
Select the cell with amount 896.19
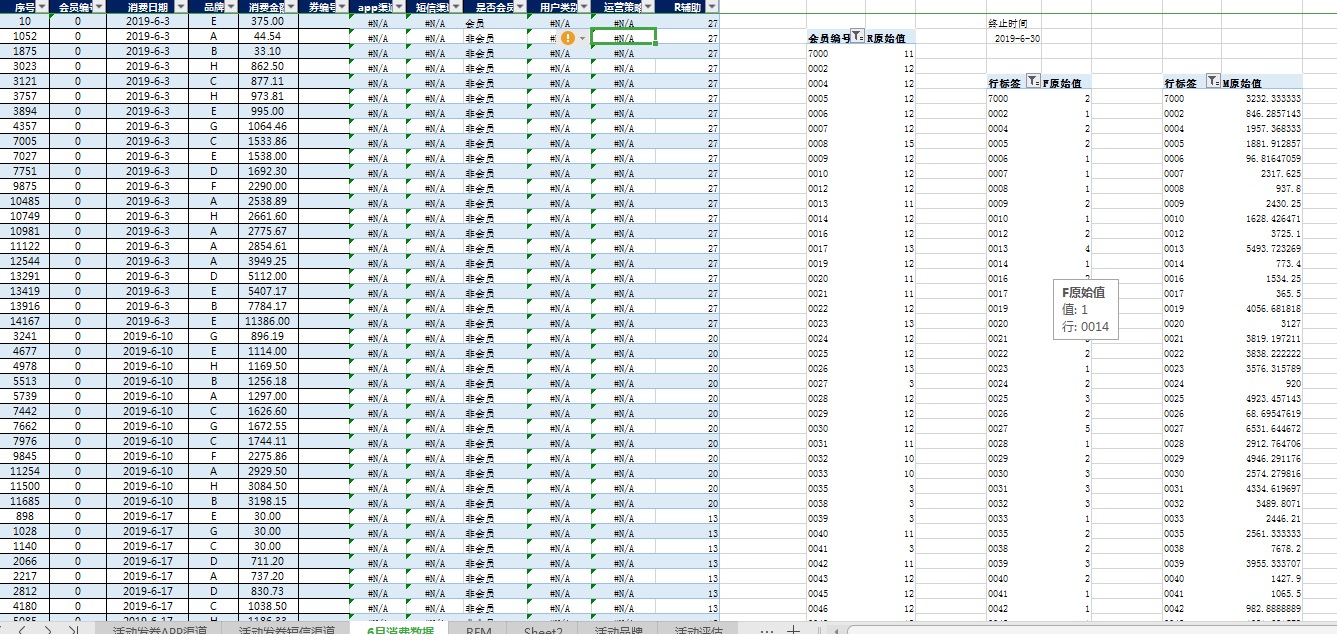point(267,336)
